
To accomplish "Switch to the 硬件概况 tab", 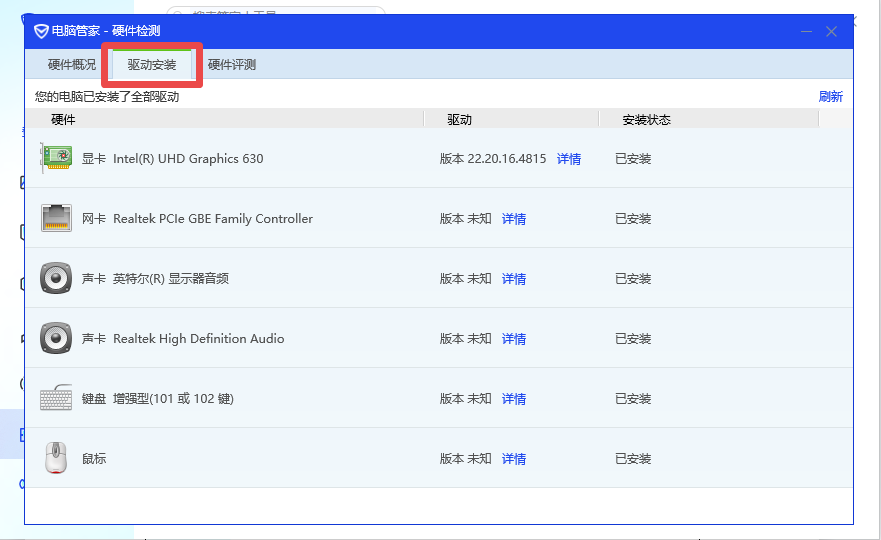I will pos(72,65).
